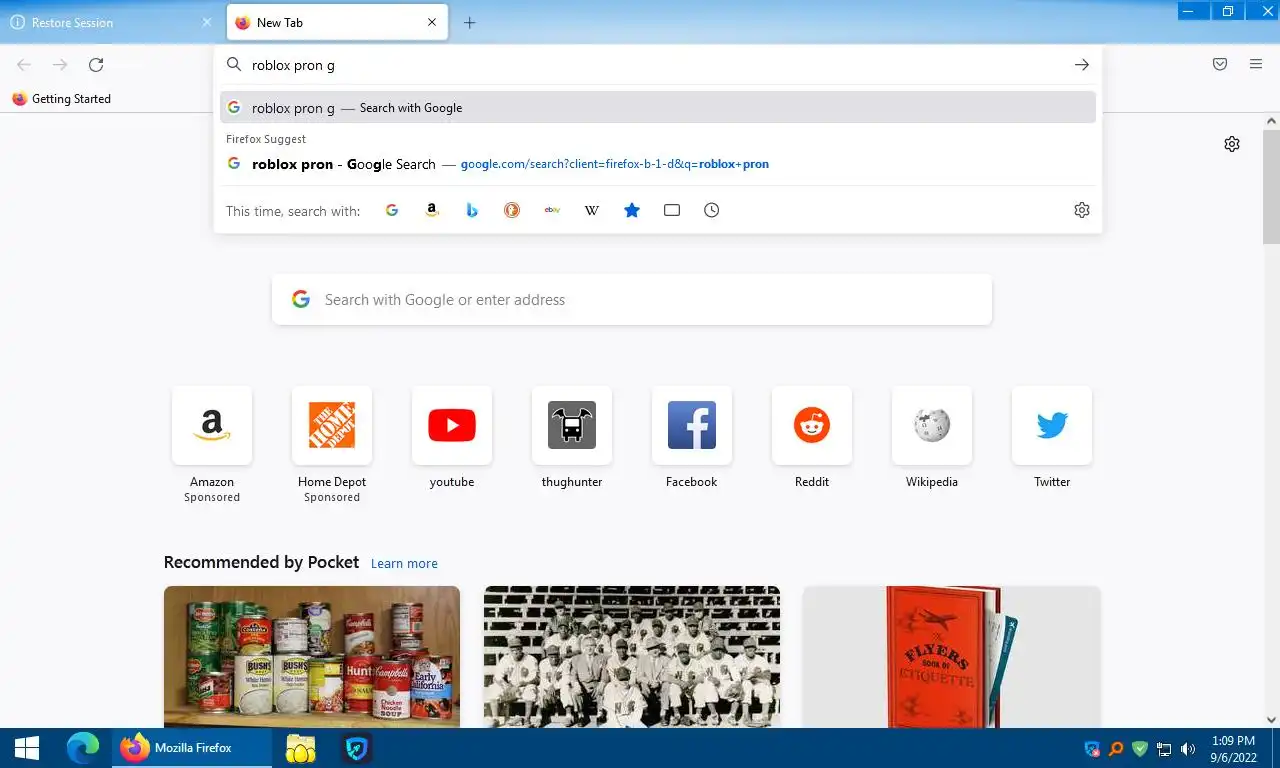The width and height of the screenshot is (1280, 768).
Task: Search open tabs with the tab icon
Action: [x=672, y=210]
